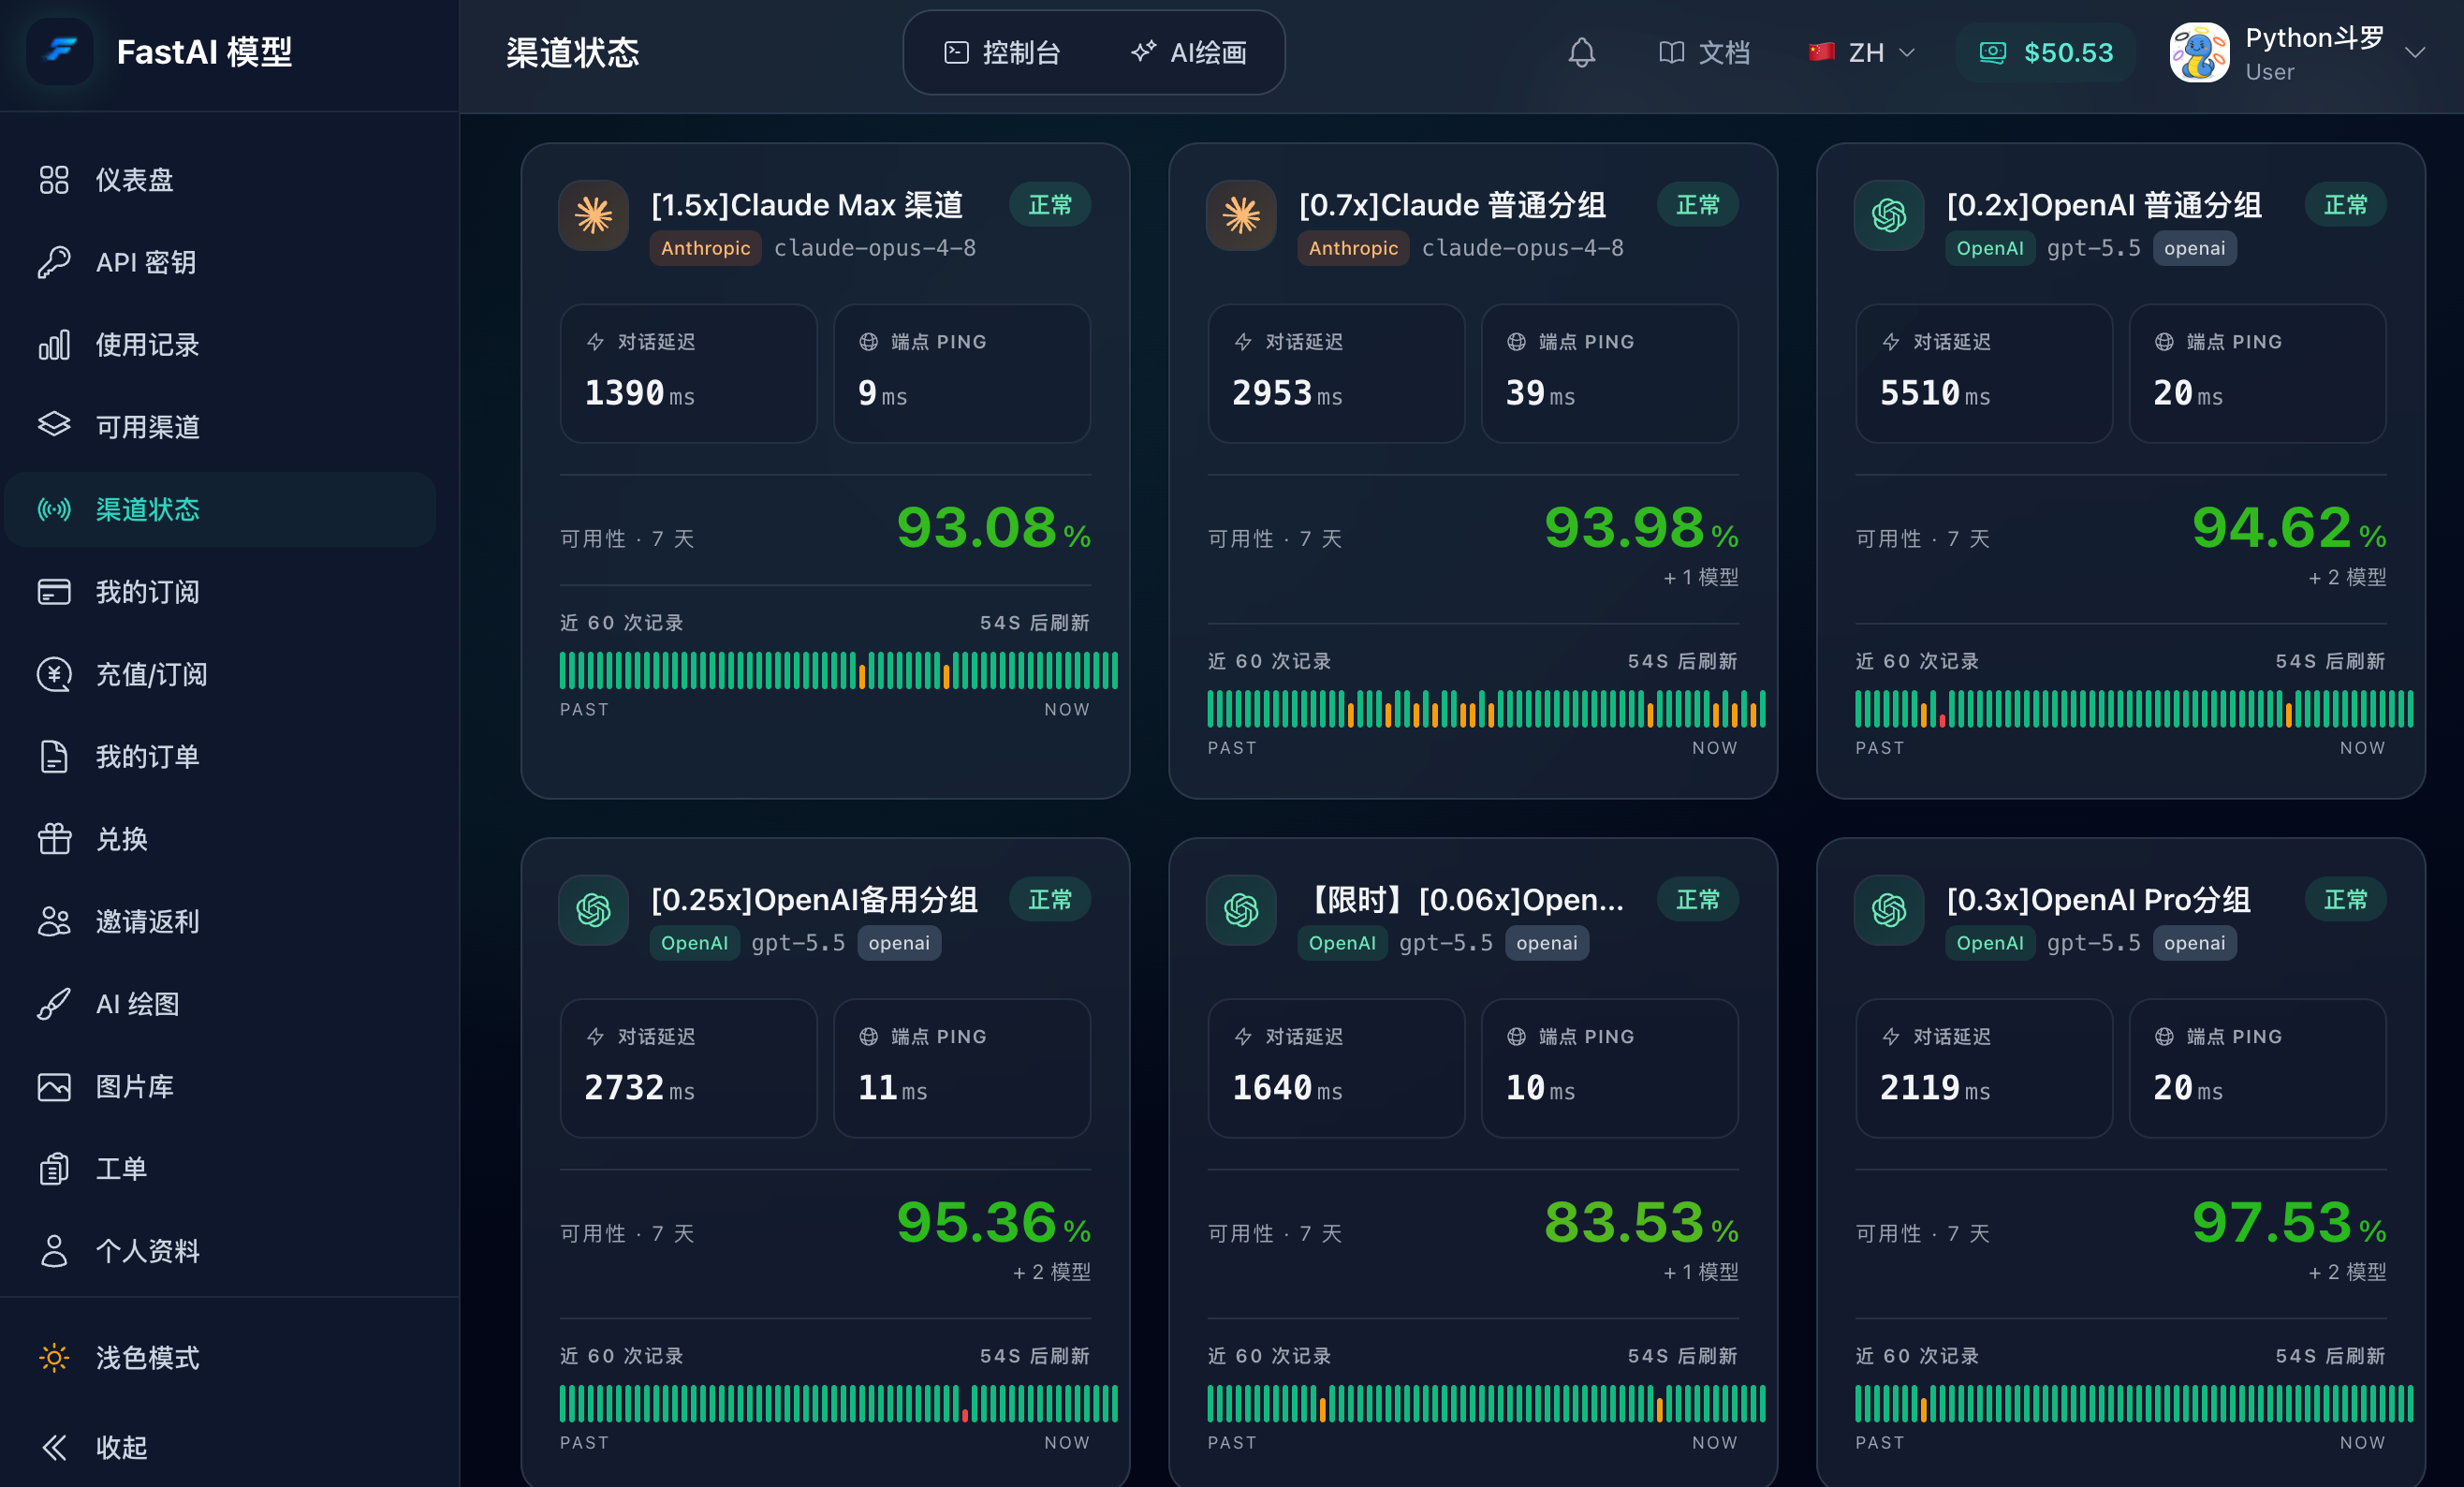The image size is (2464, 1487).
Task: Click 正常 status on OpenAI Pro分组
Action: point(2346,900)
